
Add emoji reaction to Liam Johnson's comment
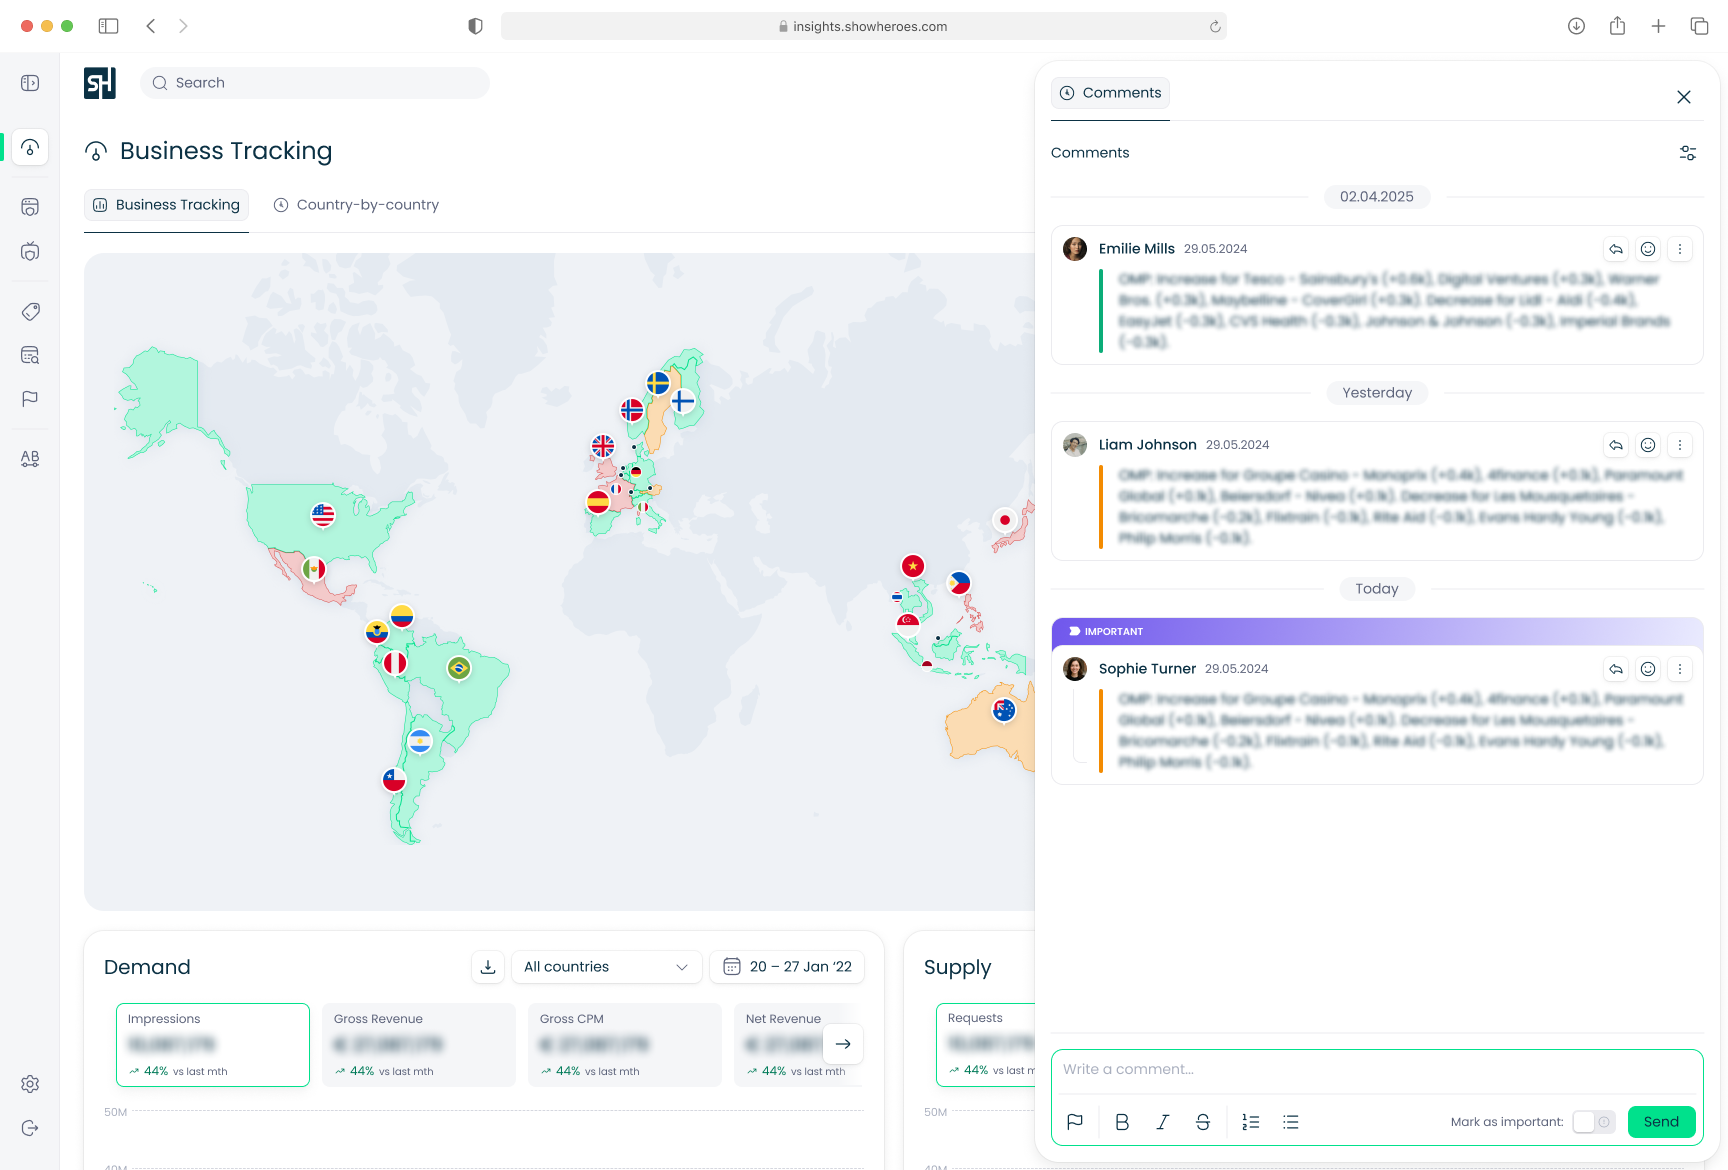pos(1648,445)
